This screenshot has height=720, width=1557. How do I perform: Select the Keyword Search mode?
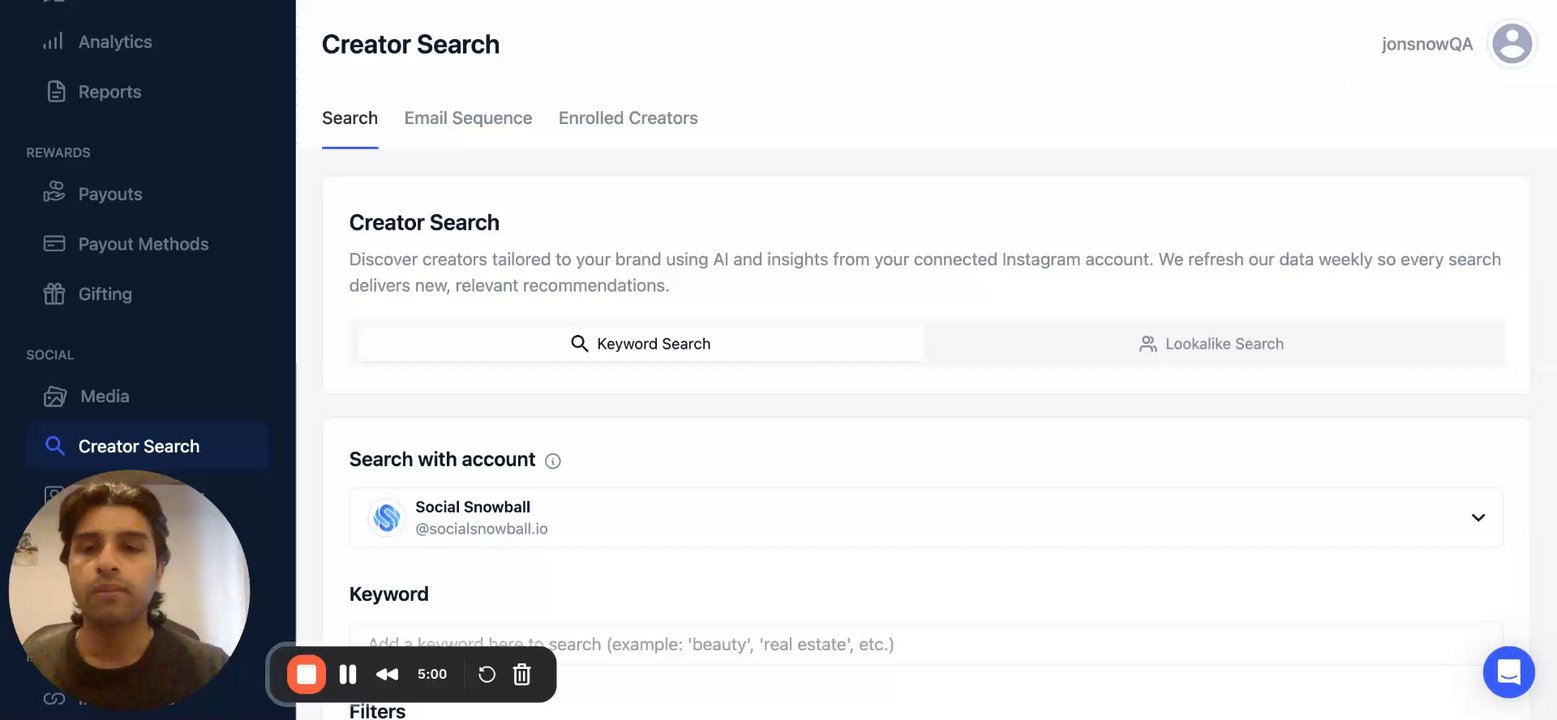(x=641, y=344)
